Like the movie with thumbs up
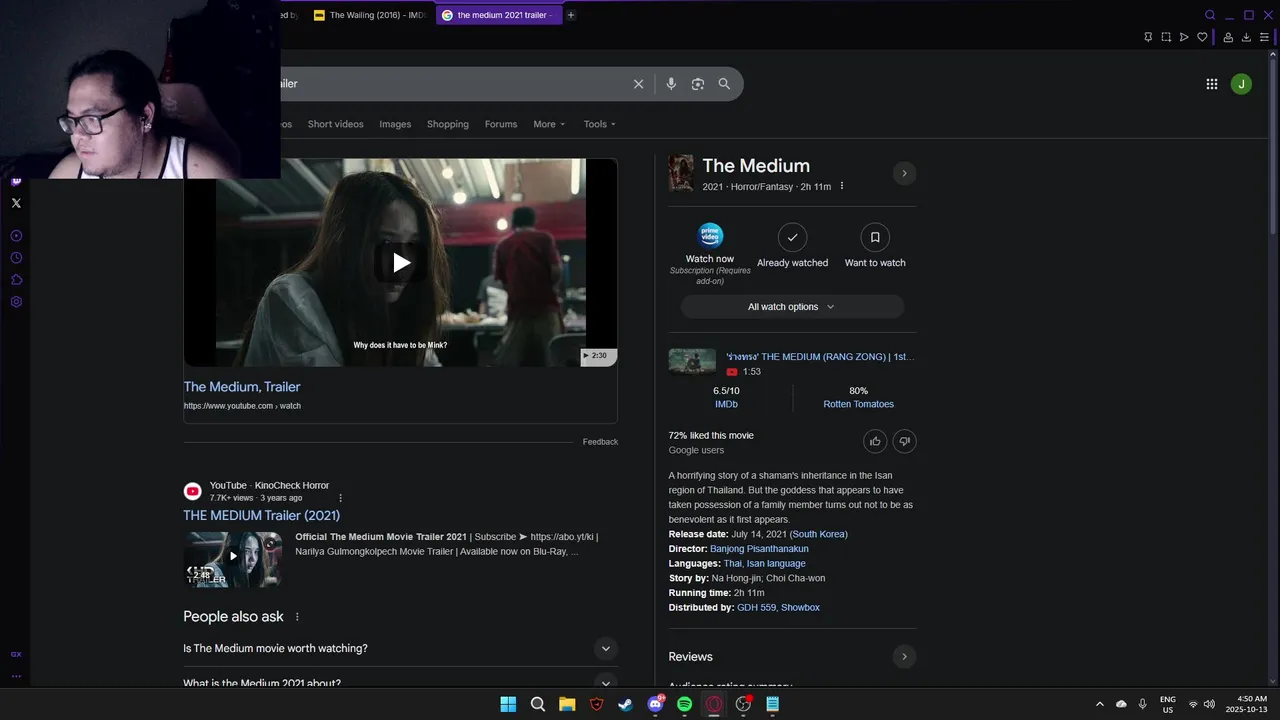Image resolution: width=1280 pixels, height=720 pixels. pyautogui.click(x=875, y=441)
